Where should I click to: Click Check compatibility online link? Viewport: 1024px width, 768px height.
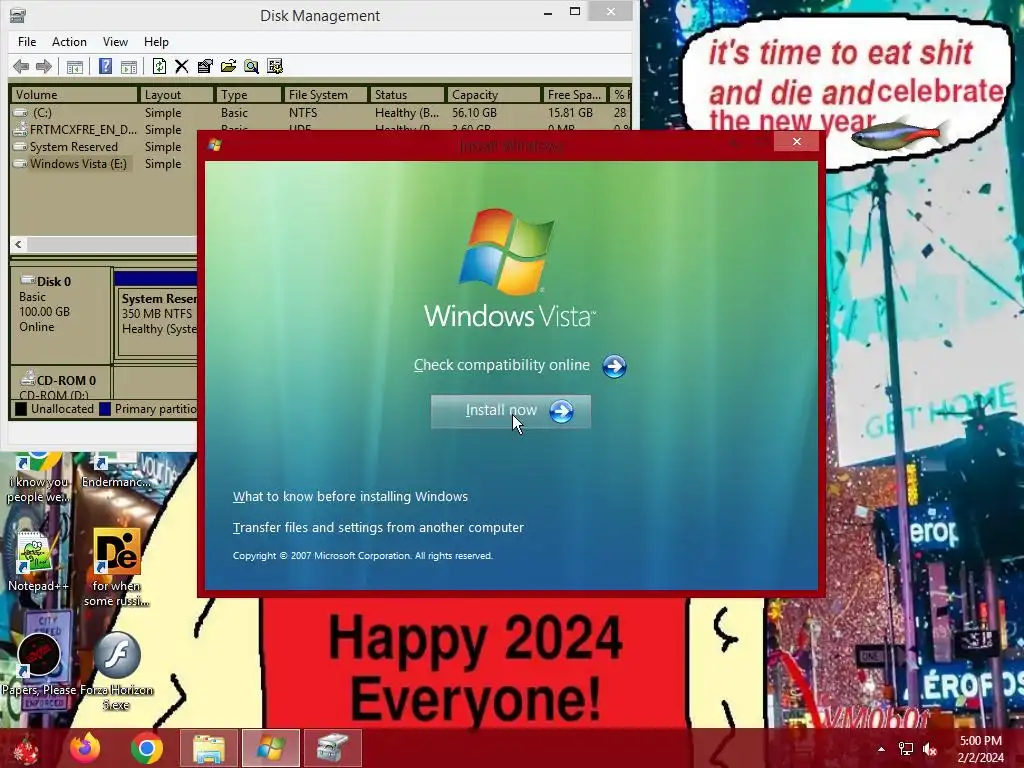pos(502,365)
